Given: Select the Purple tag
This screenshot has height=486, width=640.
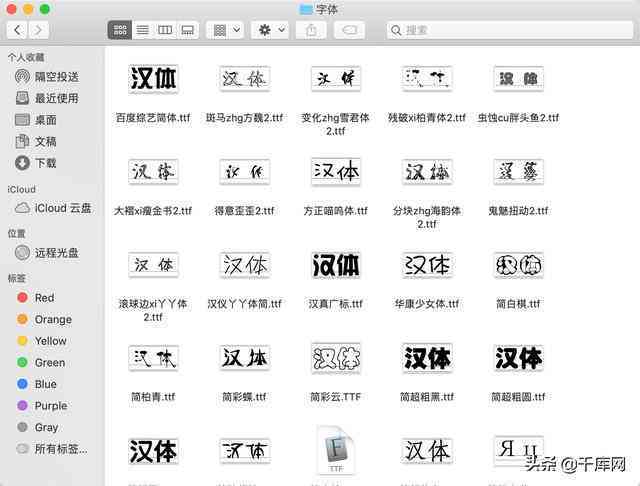Looking at the screenshot, I should tap(42, 406).
